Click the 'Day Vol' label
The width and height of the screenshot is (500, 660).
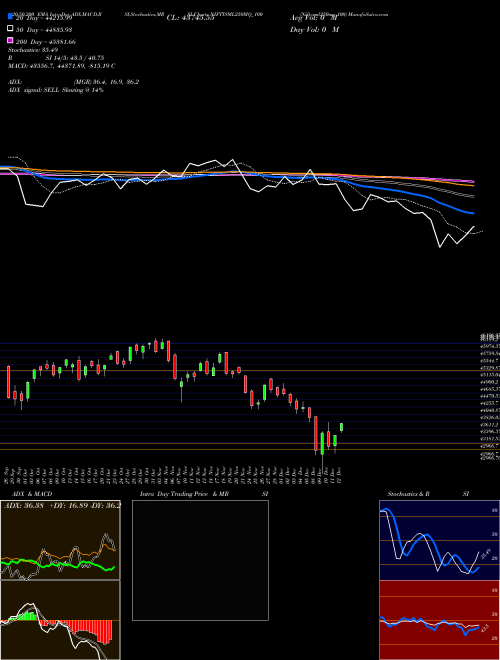314,29
